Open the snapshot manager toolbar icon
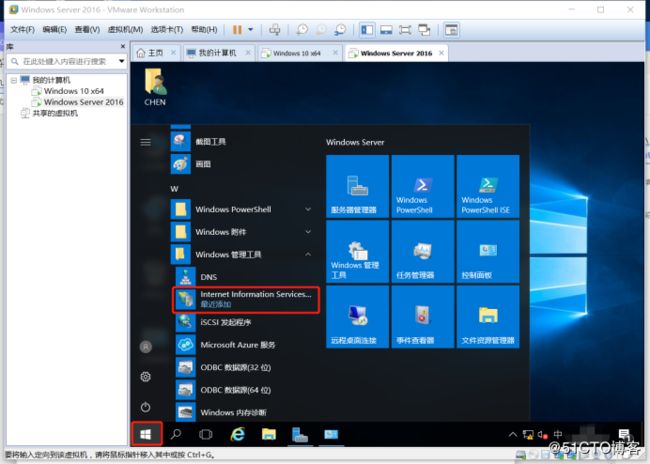The height and width of the screenshot is (464, 650). [340, 30]
